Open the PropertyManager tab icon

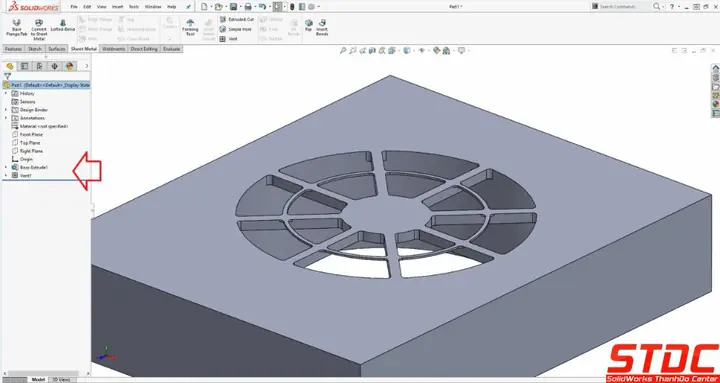tap(24, 66)
